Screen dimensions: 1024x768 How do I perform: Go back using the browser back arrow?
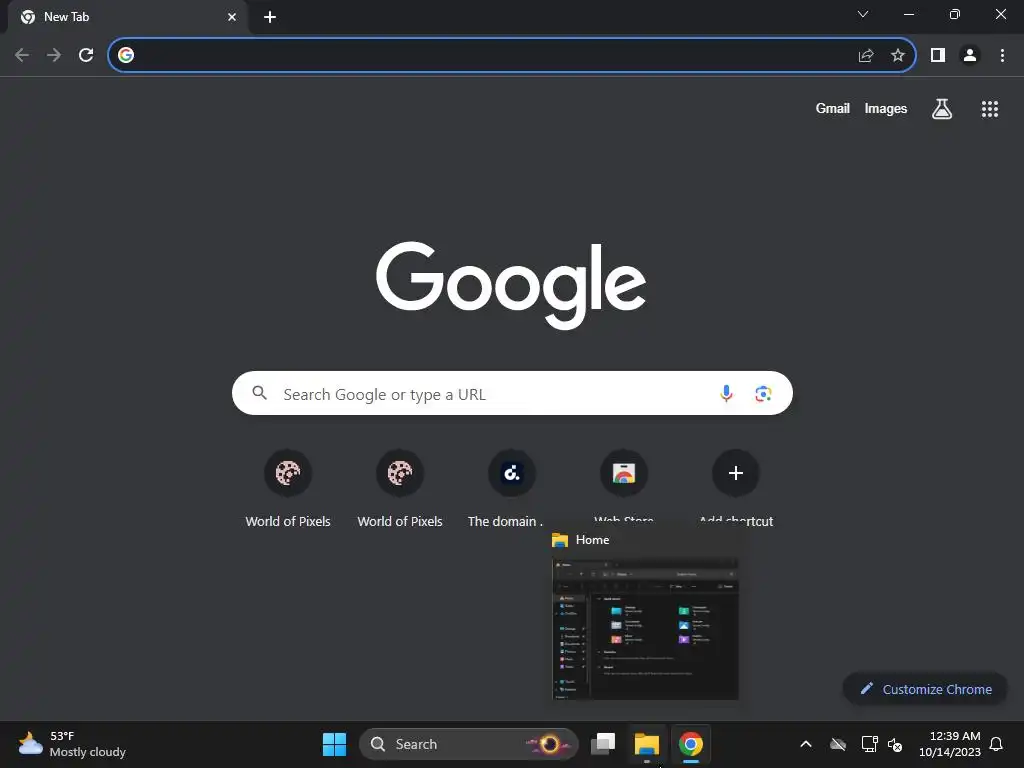click(x=22, y=55)
